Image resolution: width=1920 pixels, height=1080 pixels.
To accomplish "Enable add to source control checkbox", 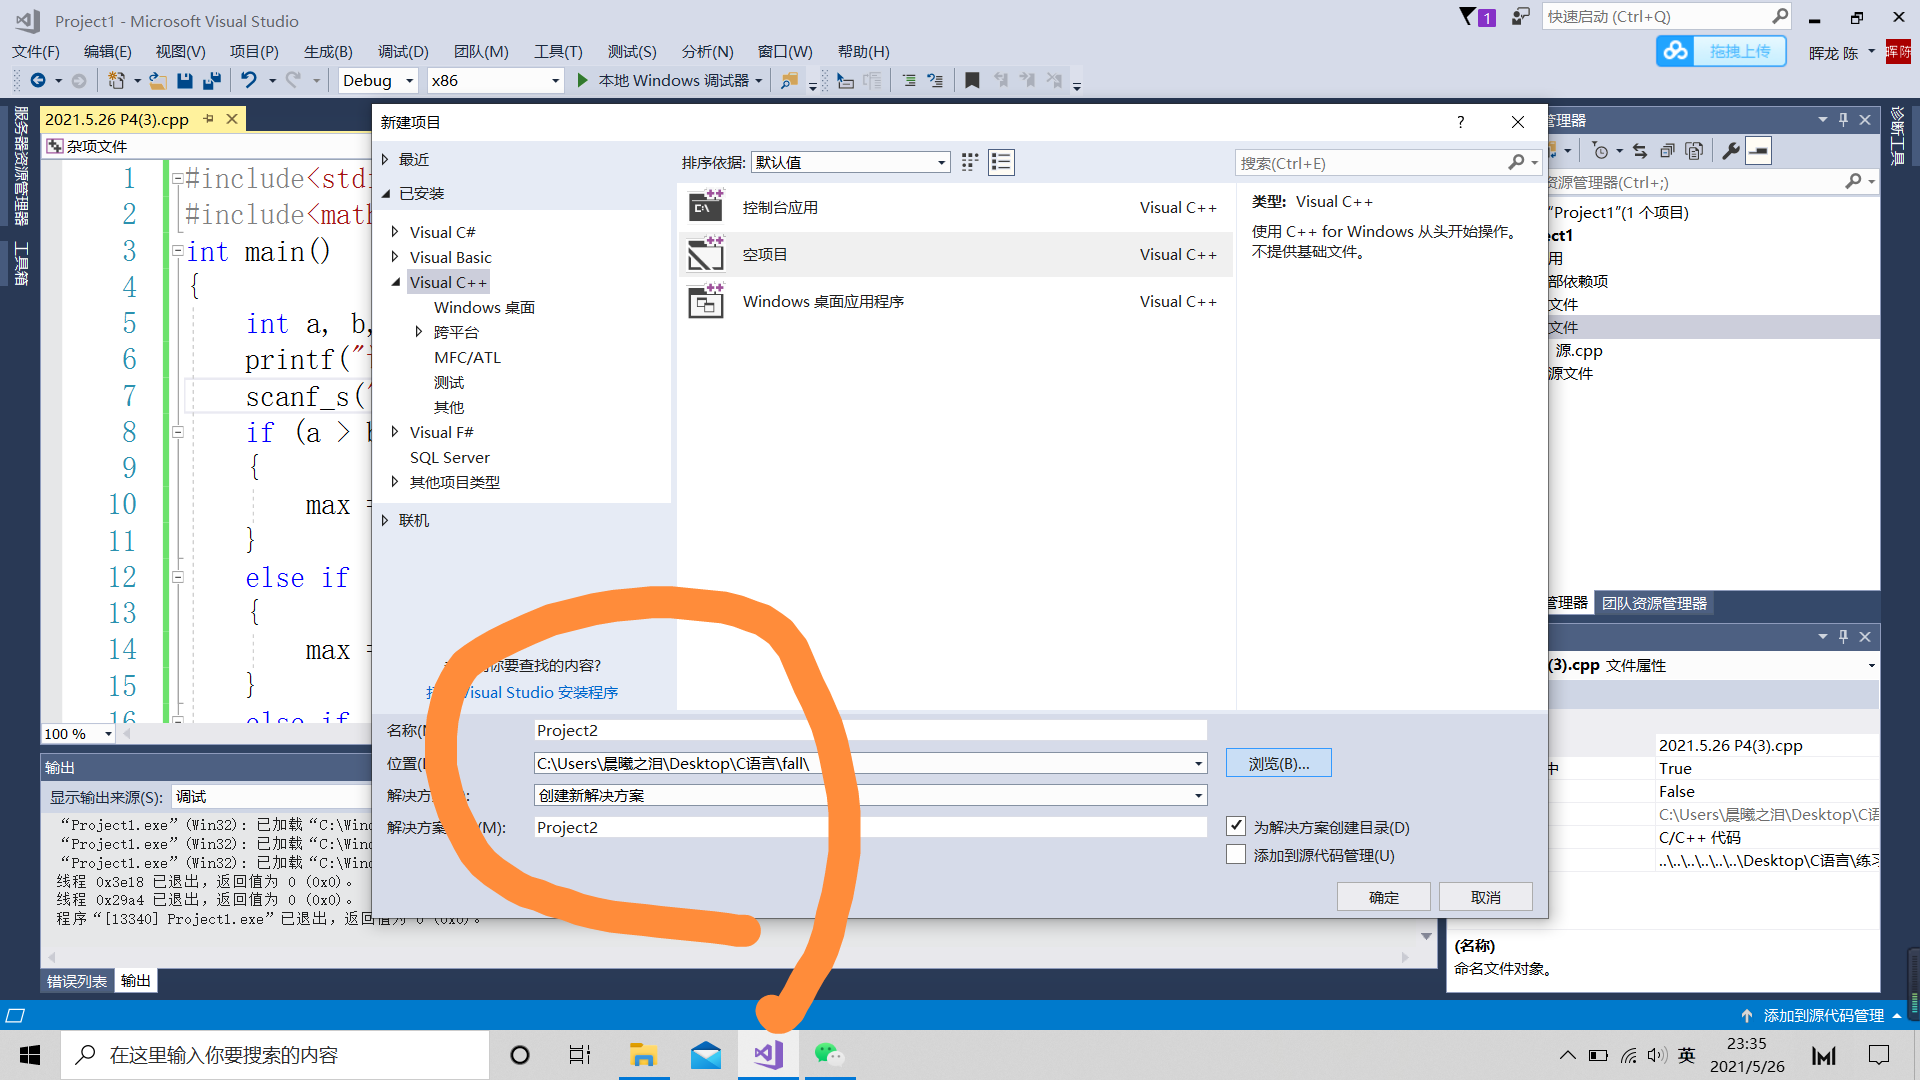I will (1236, 855).
